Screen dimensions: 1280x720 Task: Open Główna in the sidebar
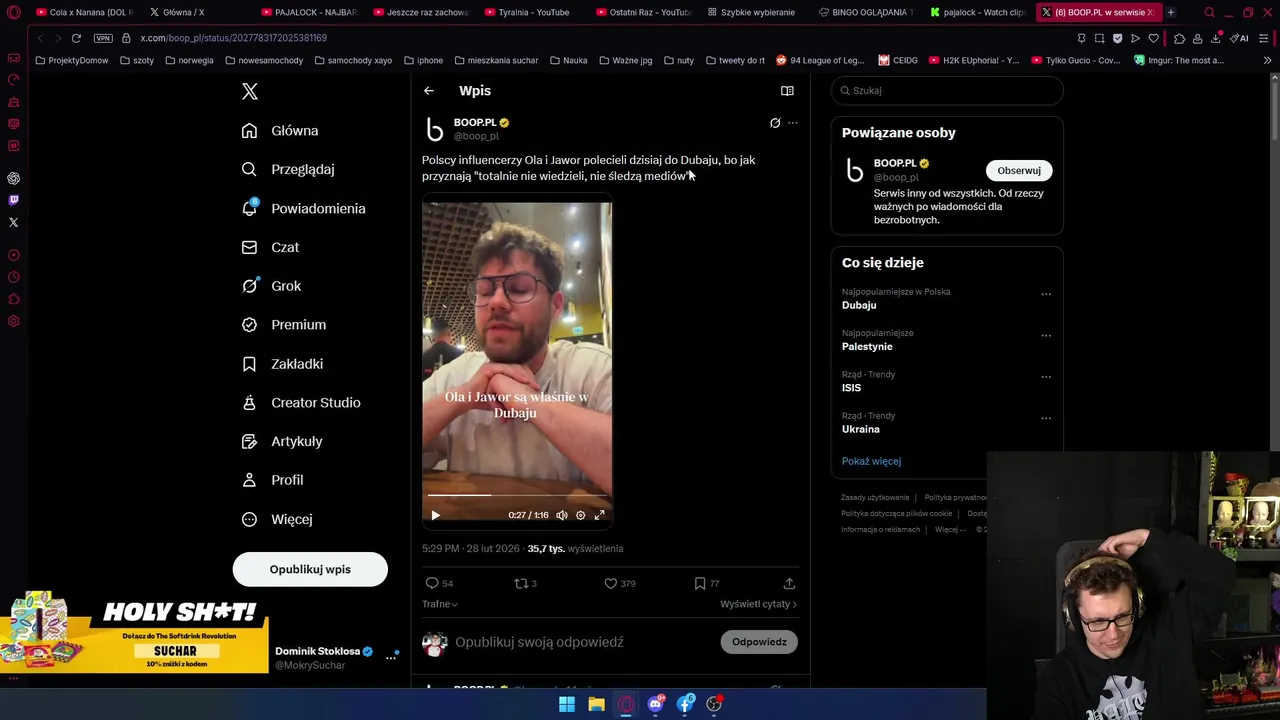click(x=280, y=131)
